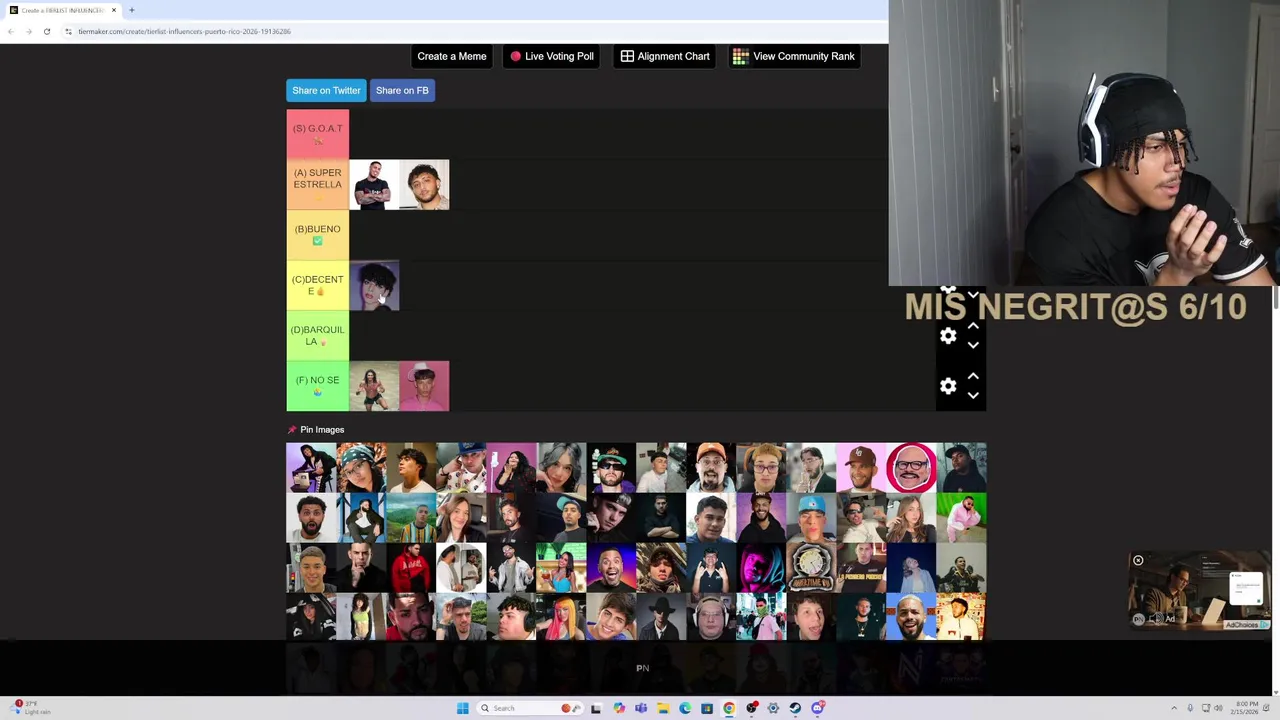Open settings gear for the F NO SE row
Screen dimensions: 1280x720
(948, 386)
